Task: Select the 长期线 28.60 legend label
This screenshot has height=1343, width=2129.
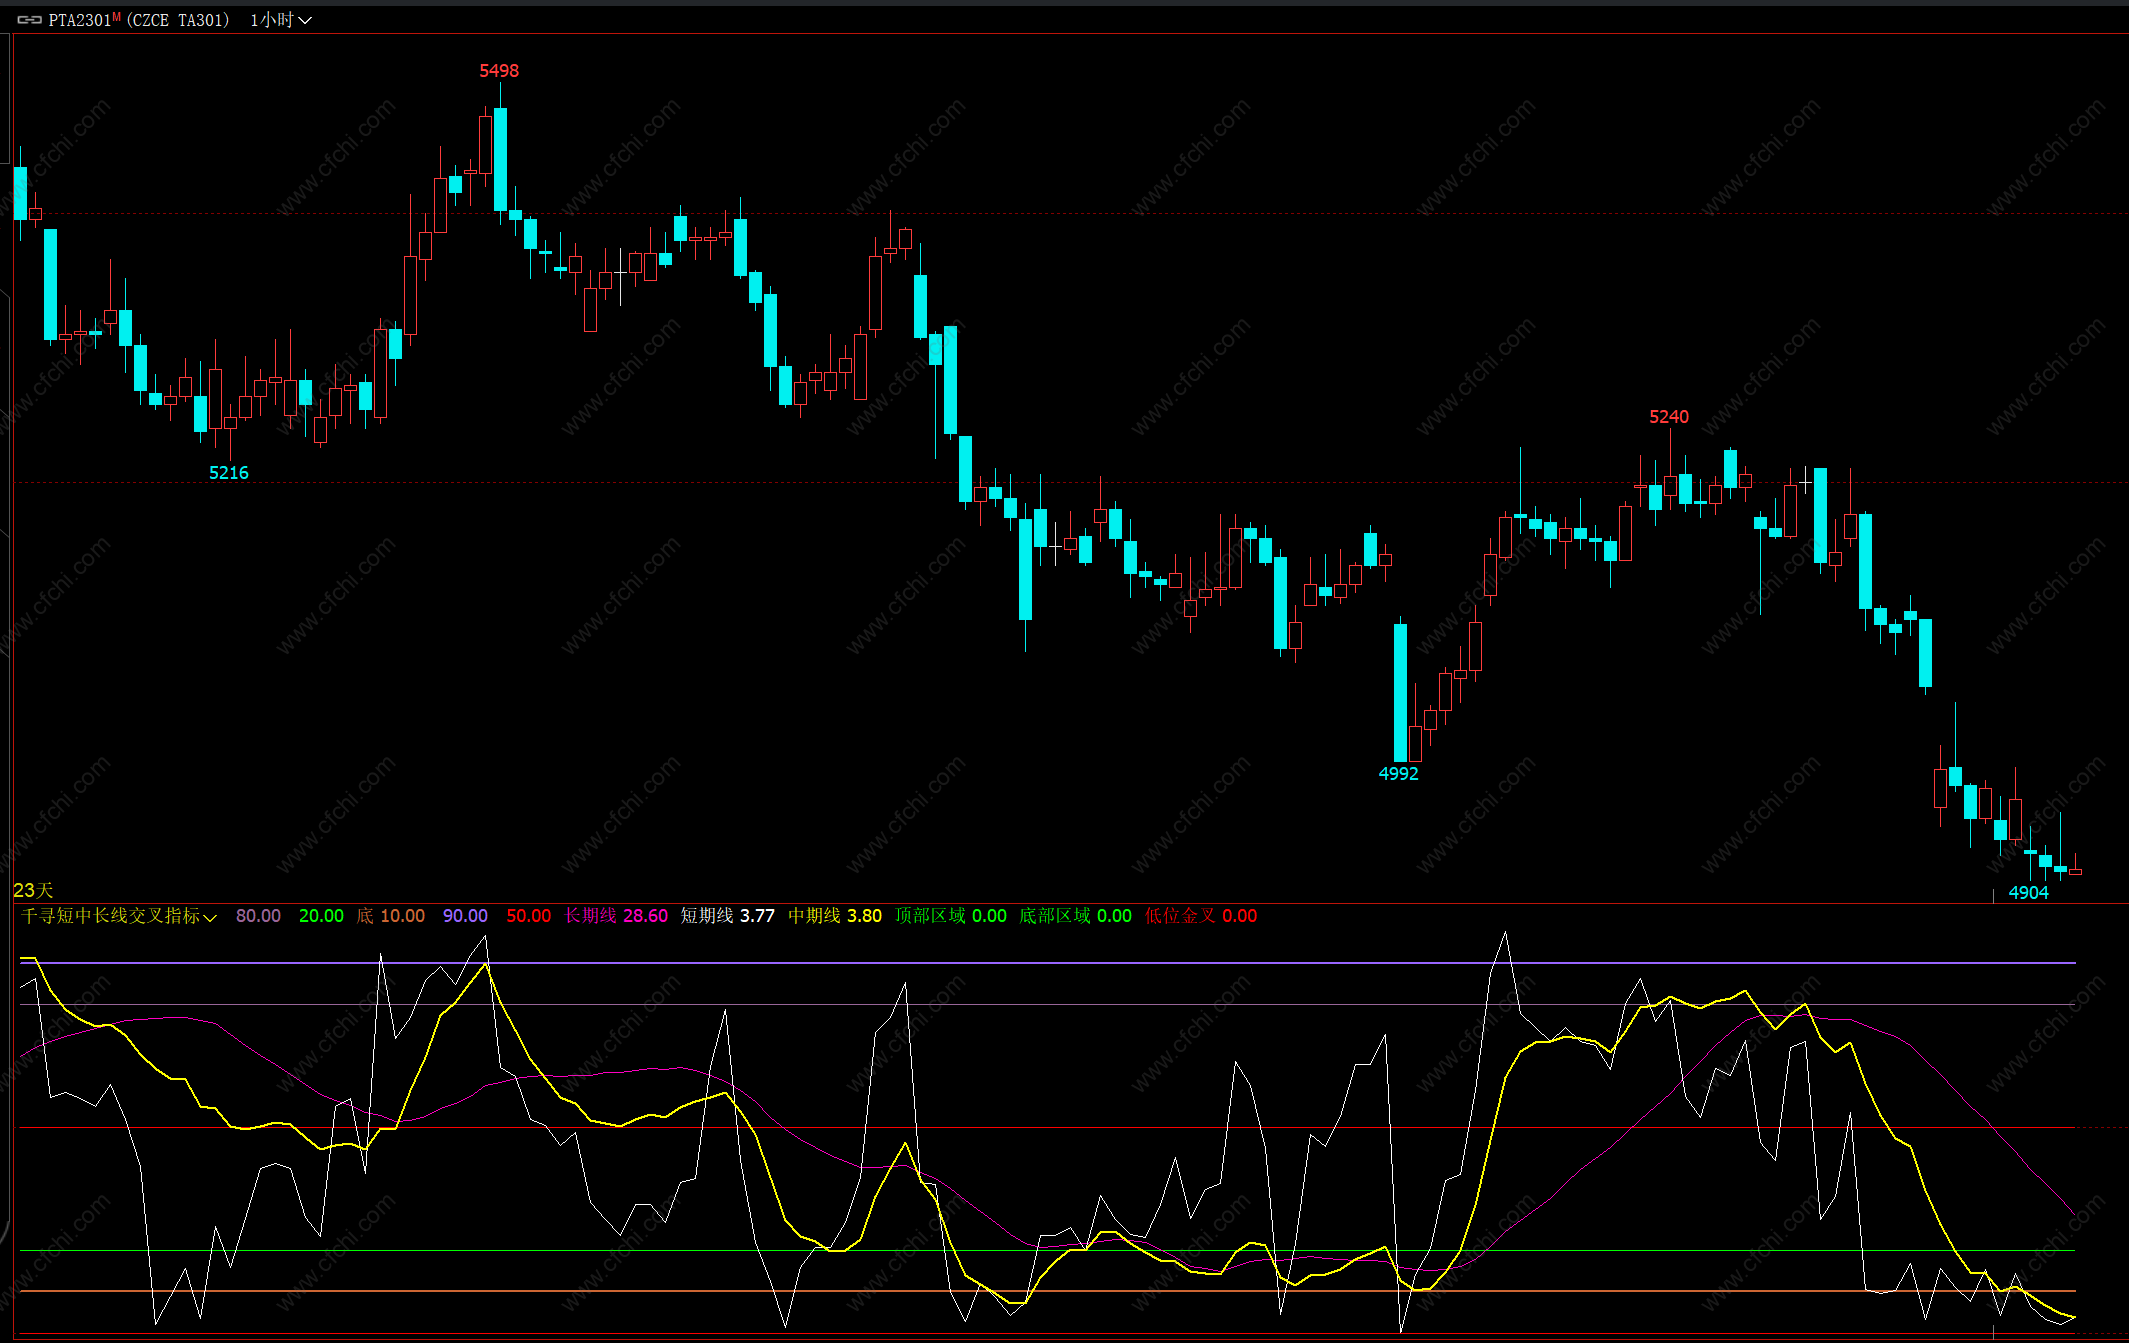Action: [615, 916]
